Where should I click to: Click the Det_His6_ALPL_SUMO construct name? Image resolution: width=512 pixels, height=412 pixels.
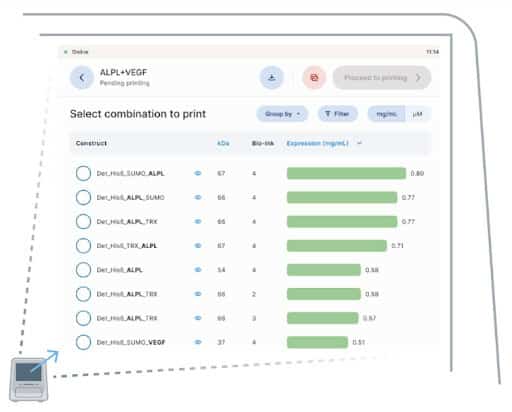(130, 197)
